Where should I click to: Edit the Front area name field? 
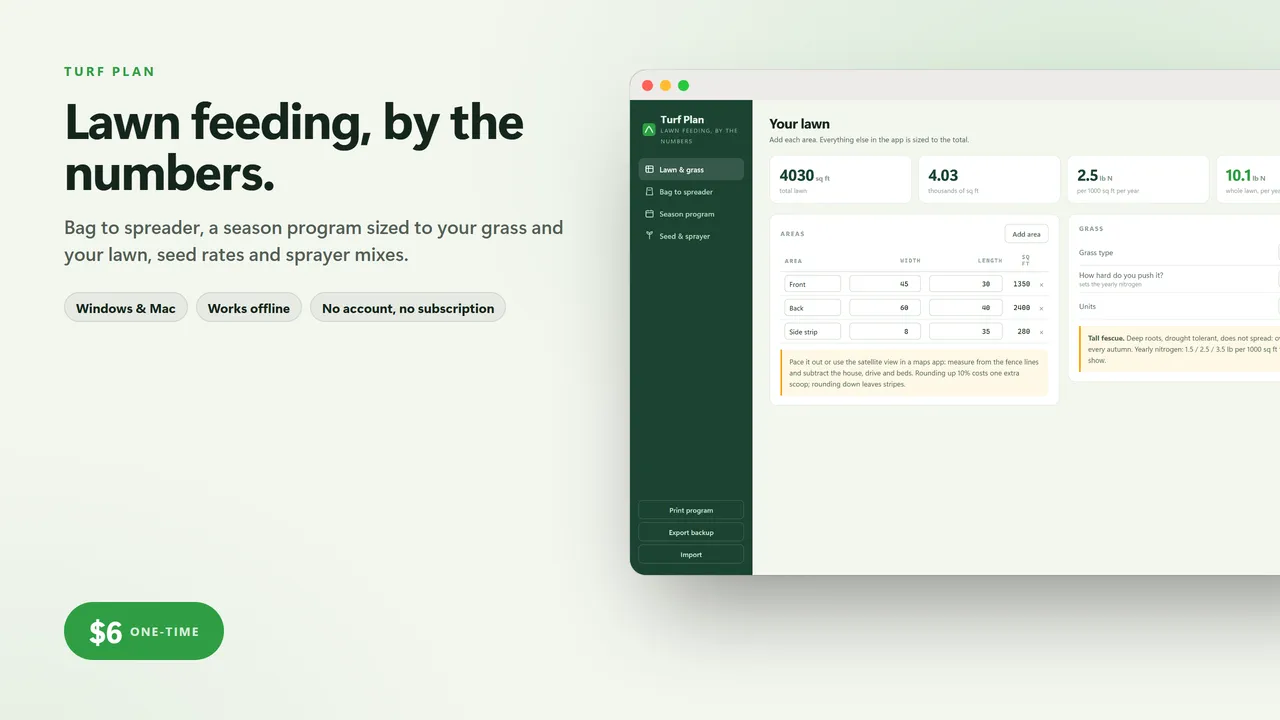812,284
